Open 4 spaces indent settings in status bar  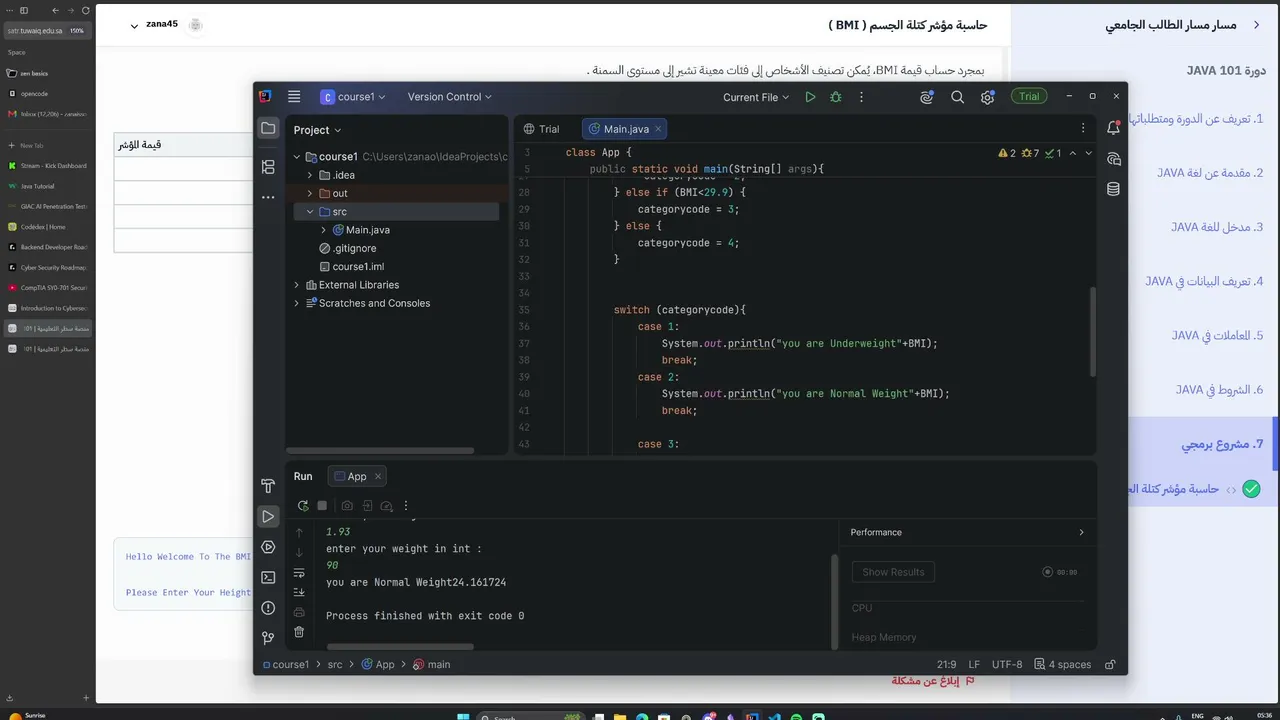click(x=1063, y=664)
